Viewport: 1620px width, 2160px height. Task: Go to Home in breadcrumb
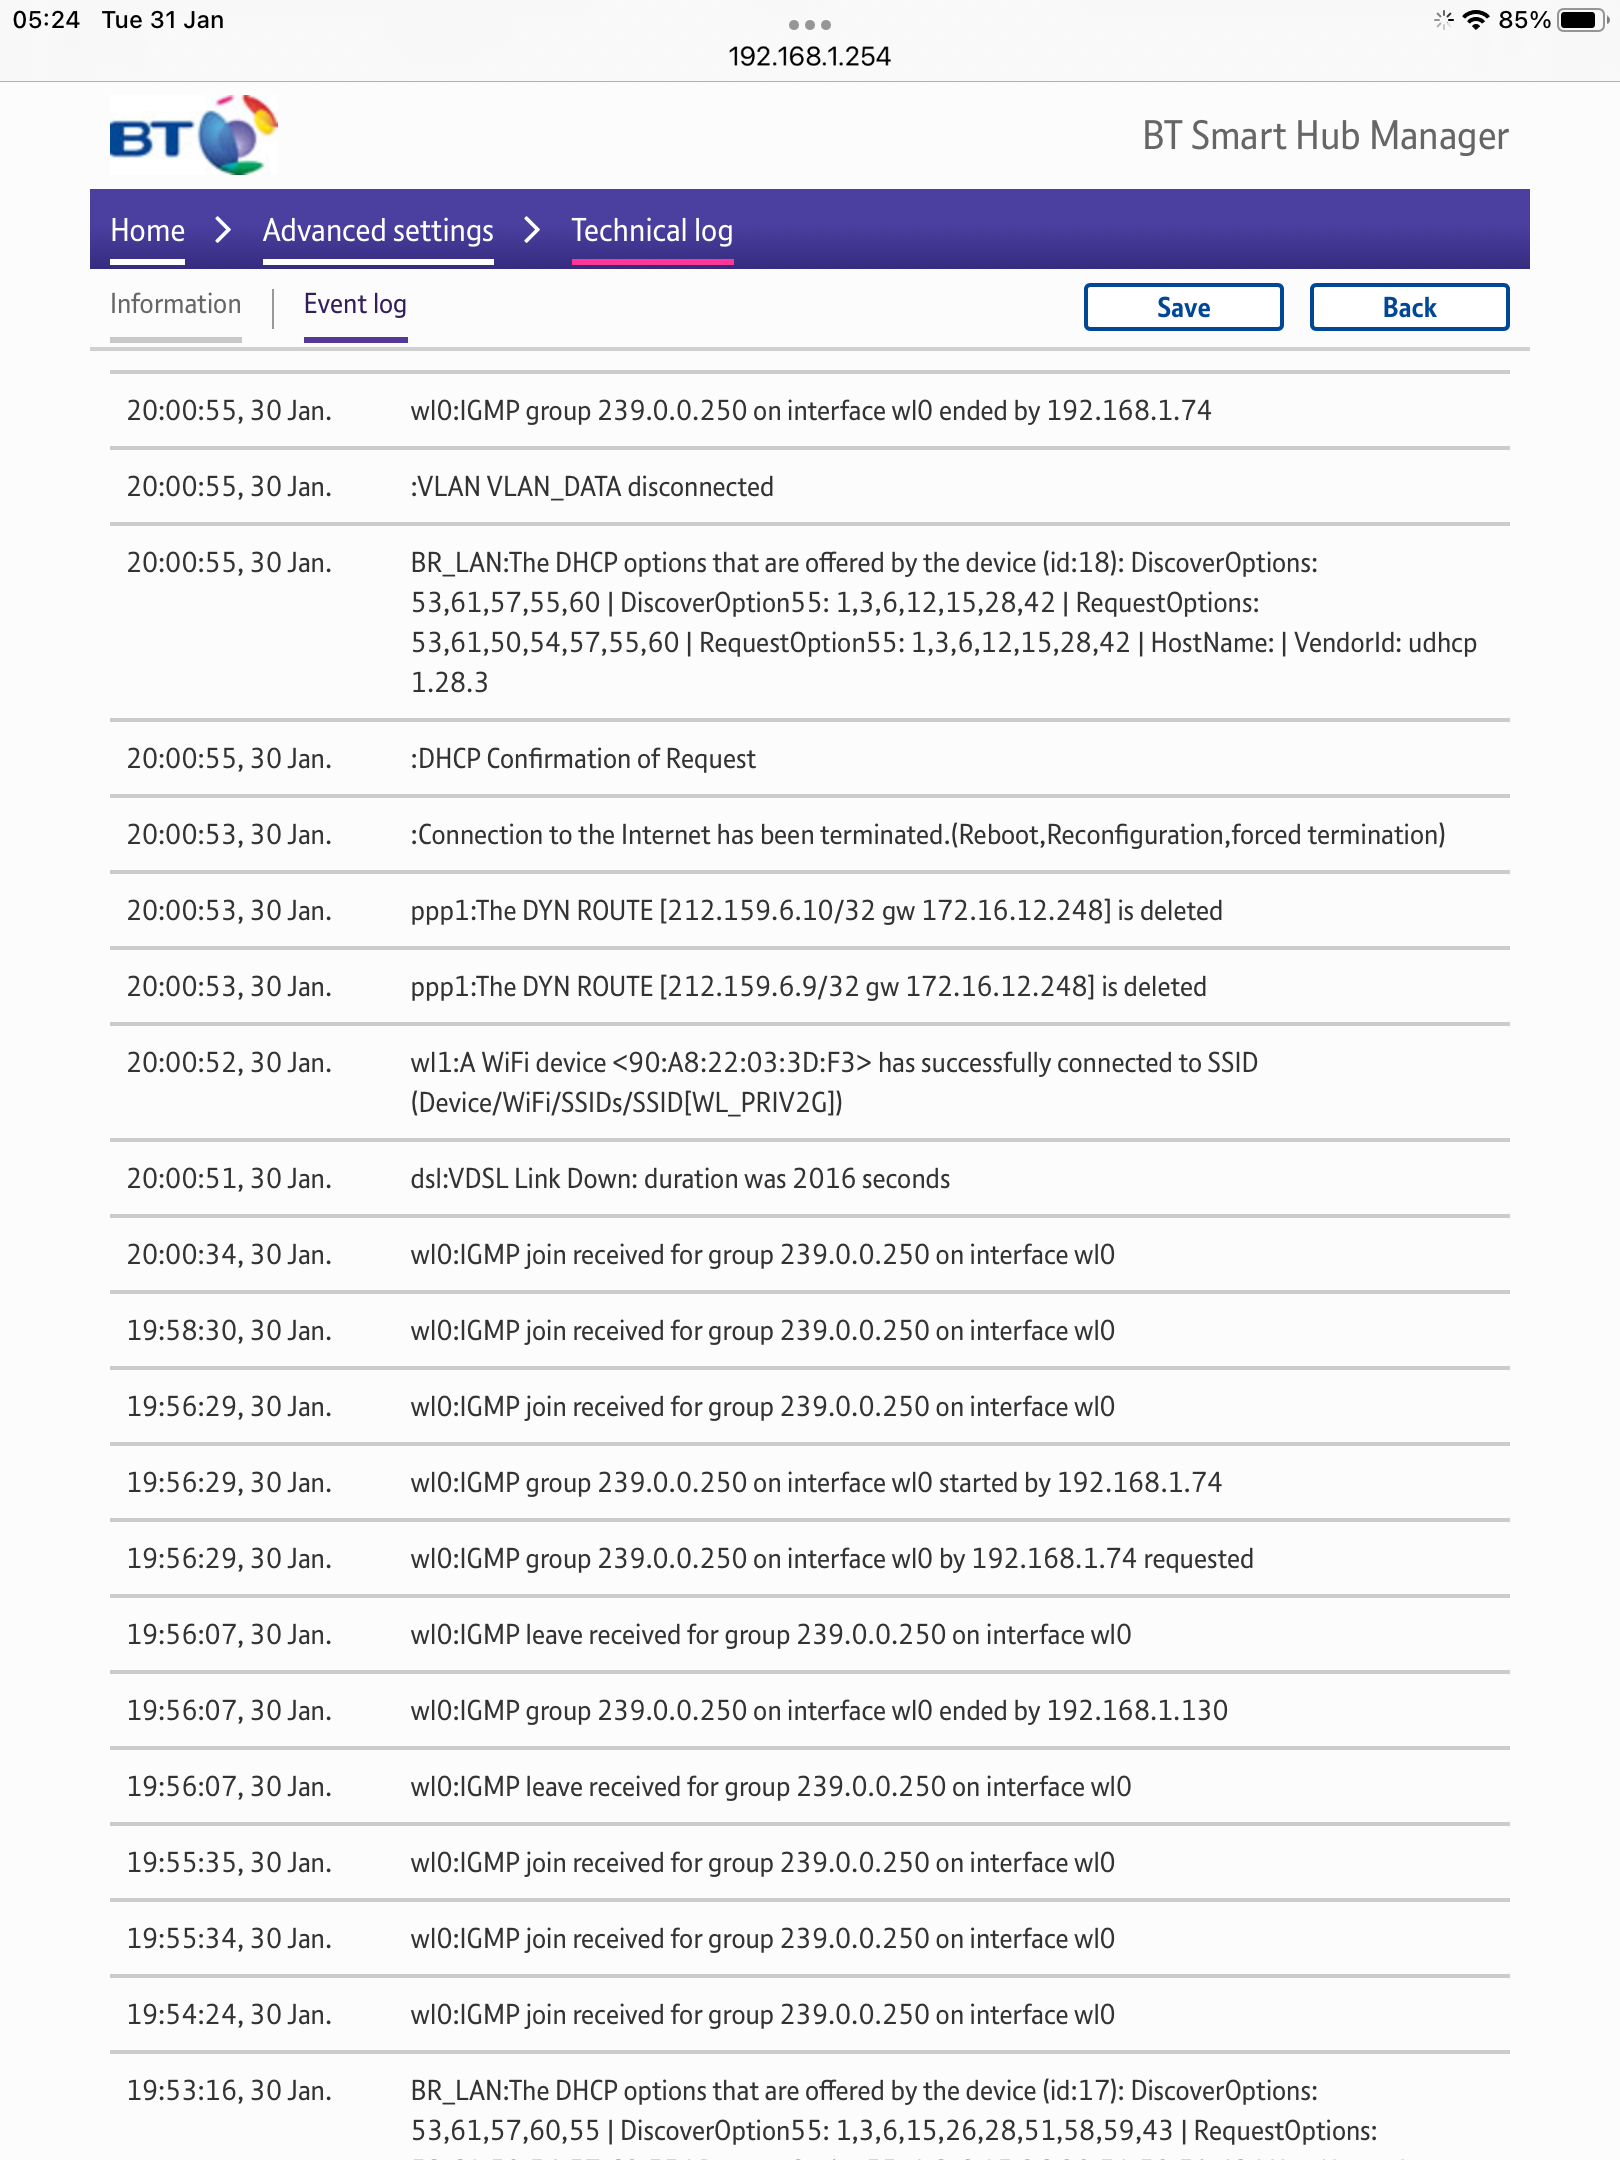click(147, 231)
